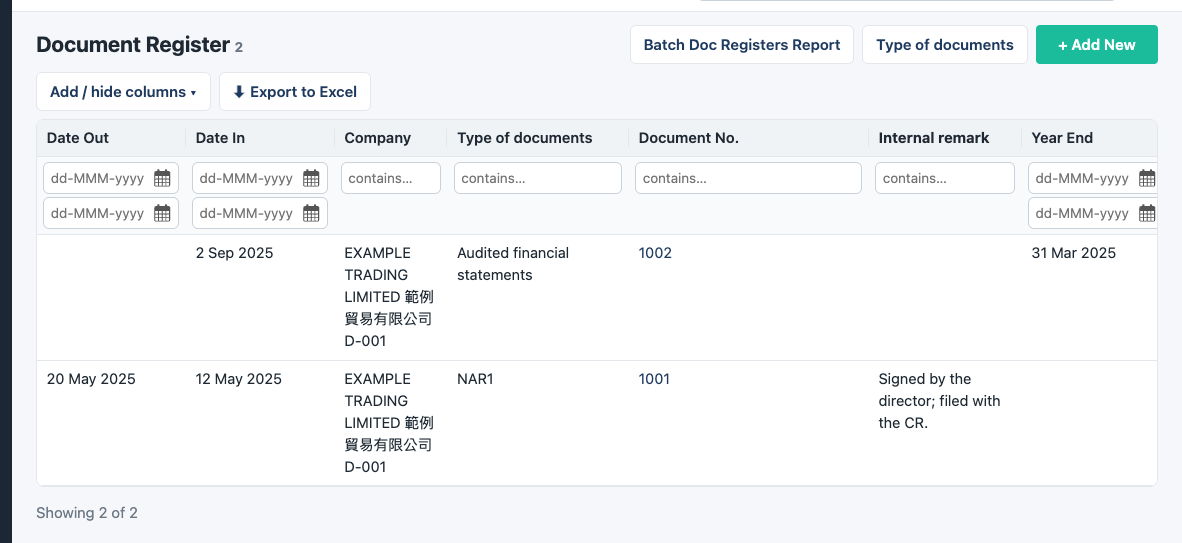The width and height of the screenshot is (1182, 543).
Task: Click the Document Register heading
Action: pyautogui.click(x=133, y=45)
